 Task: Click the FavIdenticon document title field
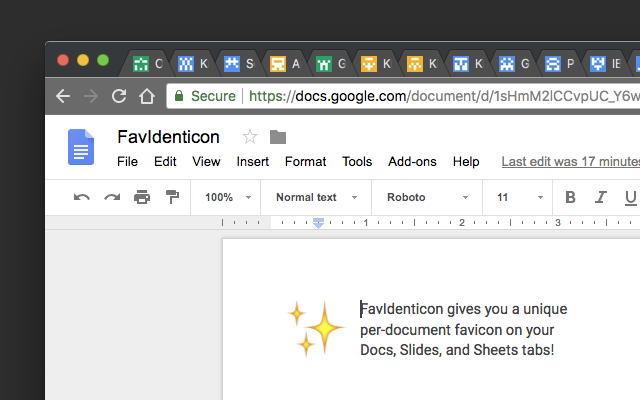tap(168, 137)
